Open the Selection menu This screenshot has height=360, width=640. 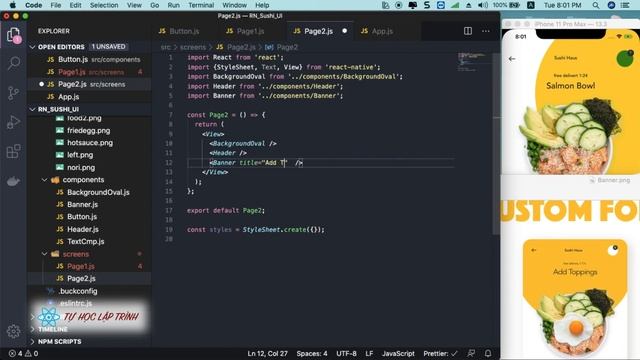(104, 5)
